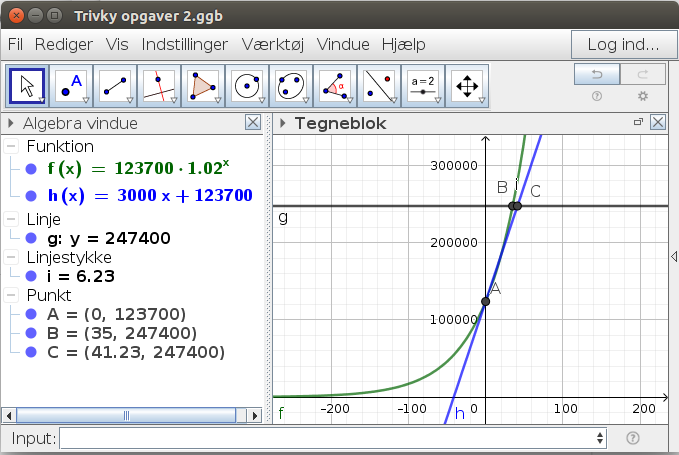679x455 pixels.
Task: Click Algebra panel horizontal scrollbar thumb
Action: 126,416
